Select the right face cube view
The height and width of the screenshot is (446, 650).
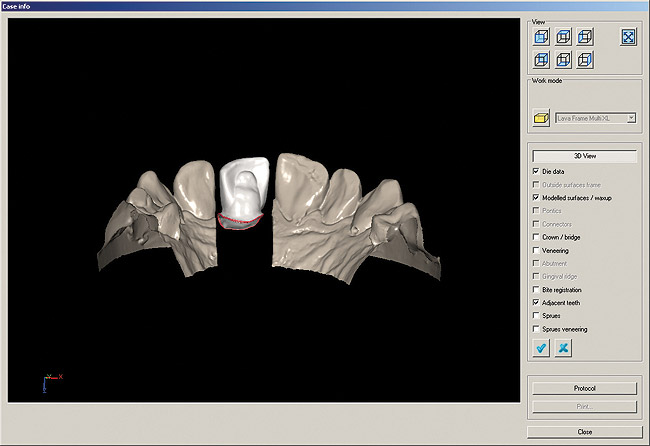[585, 59]
